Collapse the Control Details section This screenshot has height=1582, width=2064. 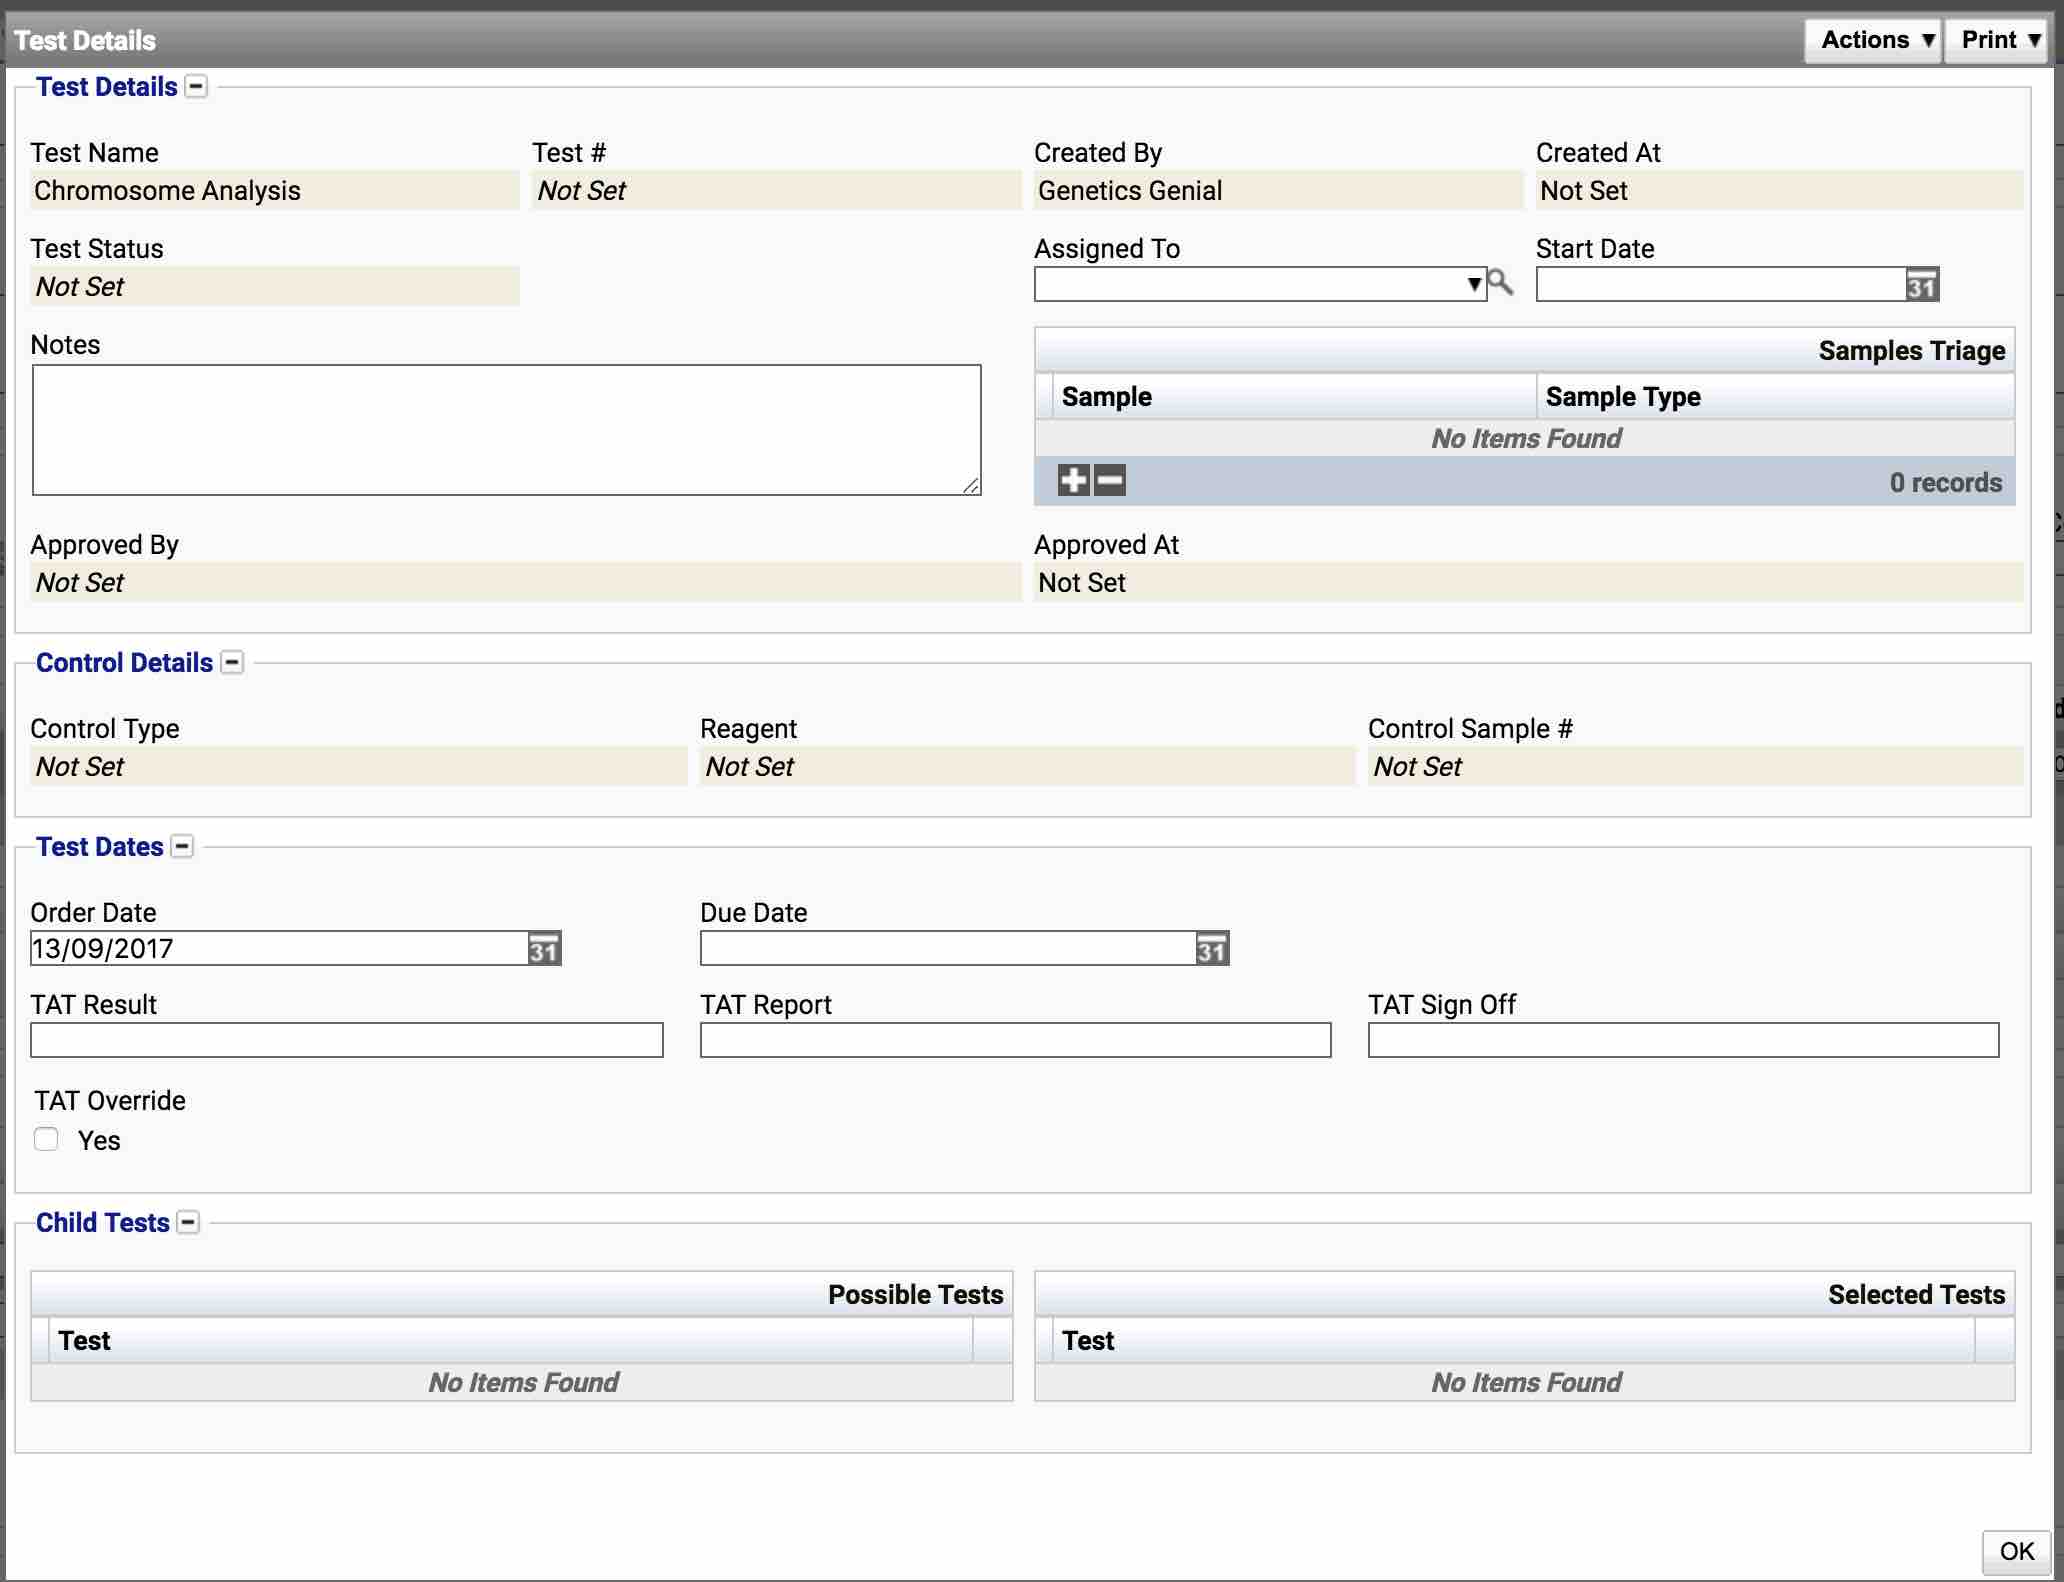(232, 662)
